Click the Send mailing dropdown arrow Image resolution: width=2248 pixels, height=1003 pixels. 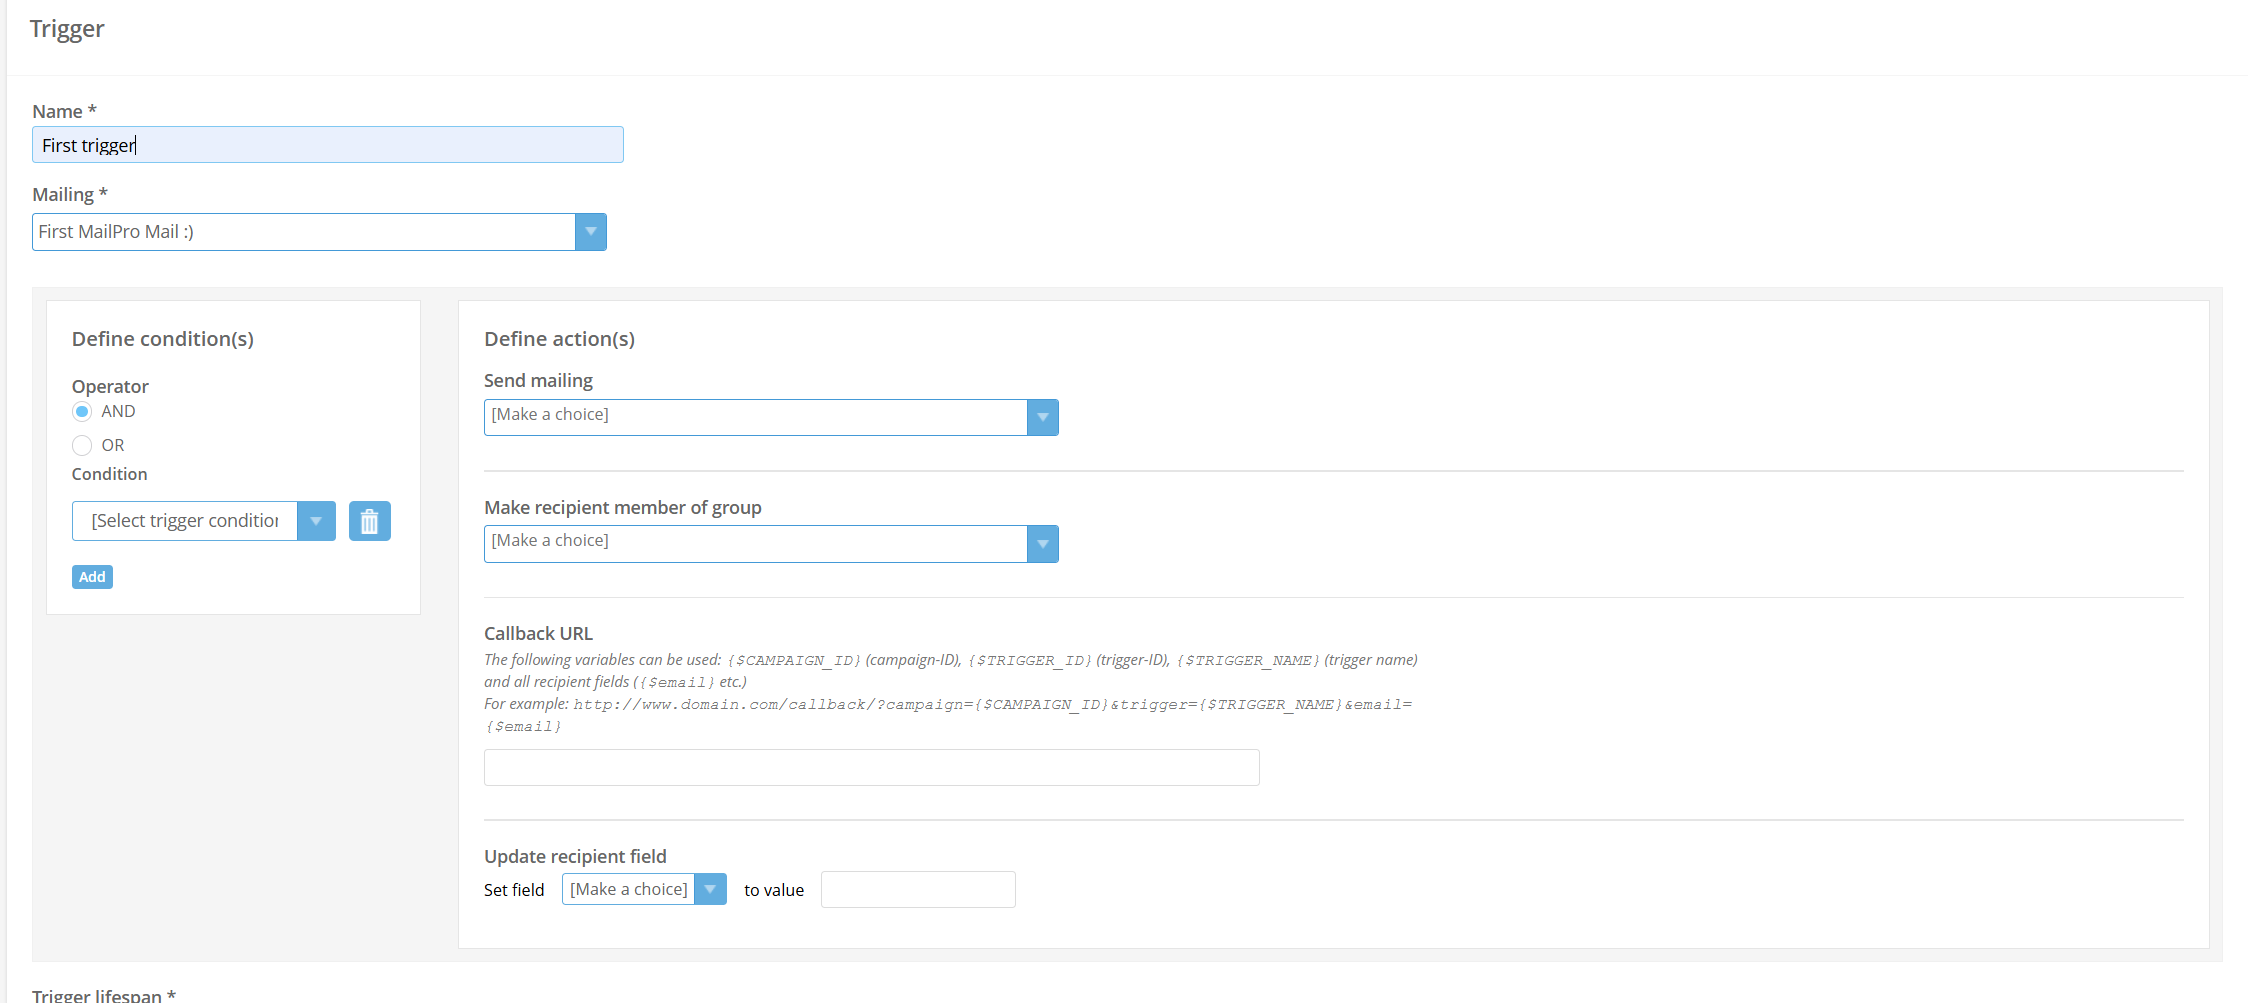pos(1042,417)
